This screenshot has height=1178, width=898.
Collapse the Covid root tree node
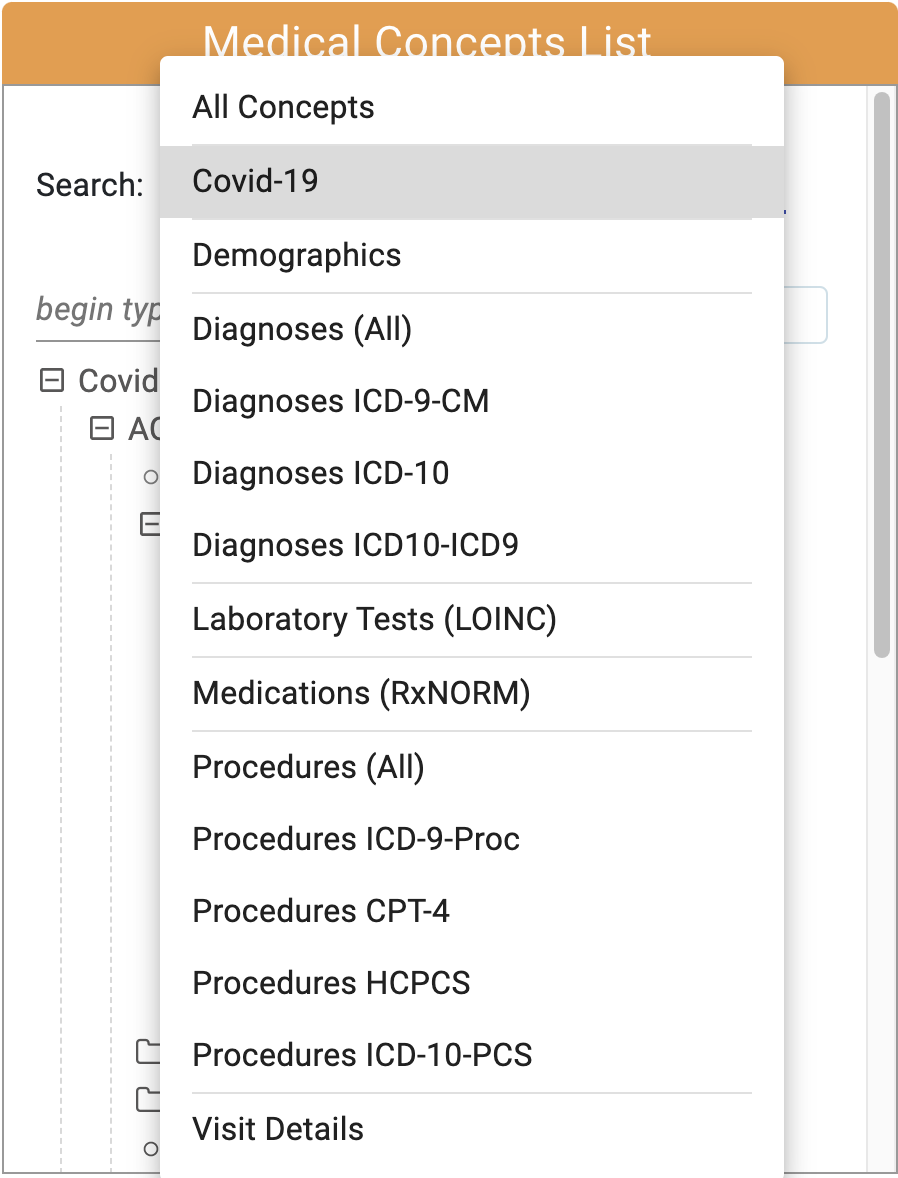(51, 380)
